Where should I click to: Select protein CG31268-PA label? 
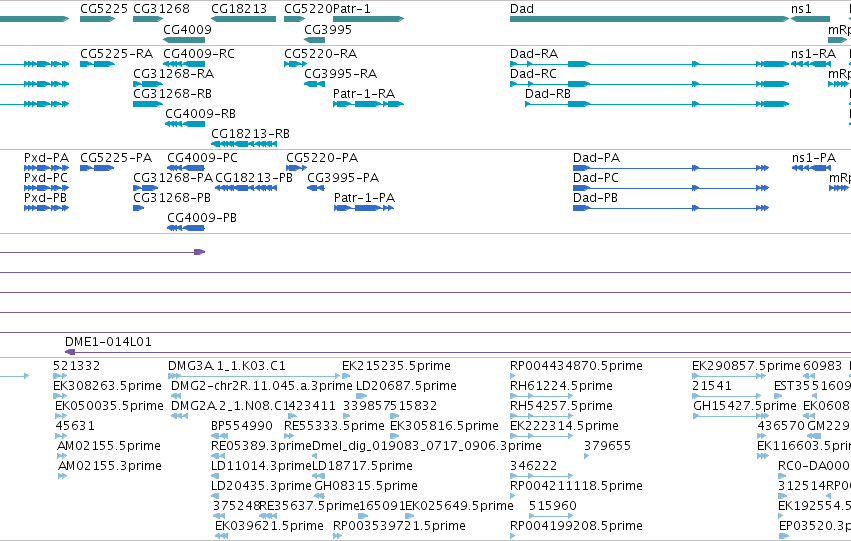pyautogui.click(x=173, y=178)
